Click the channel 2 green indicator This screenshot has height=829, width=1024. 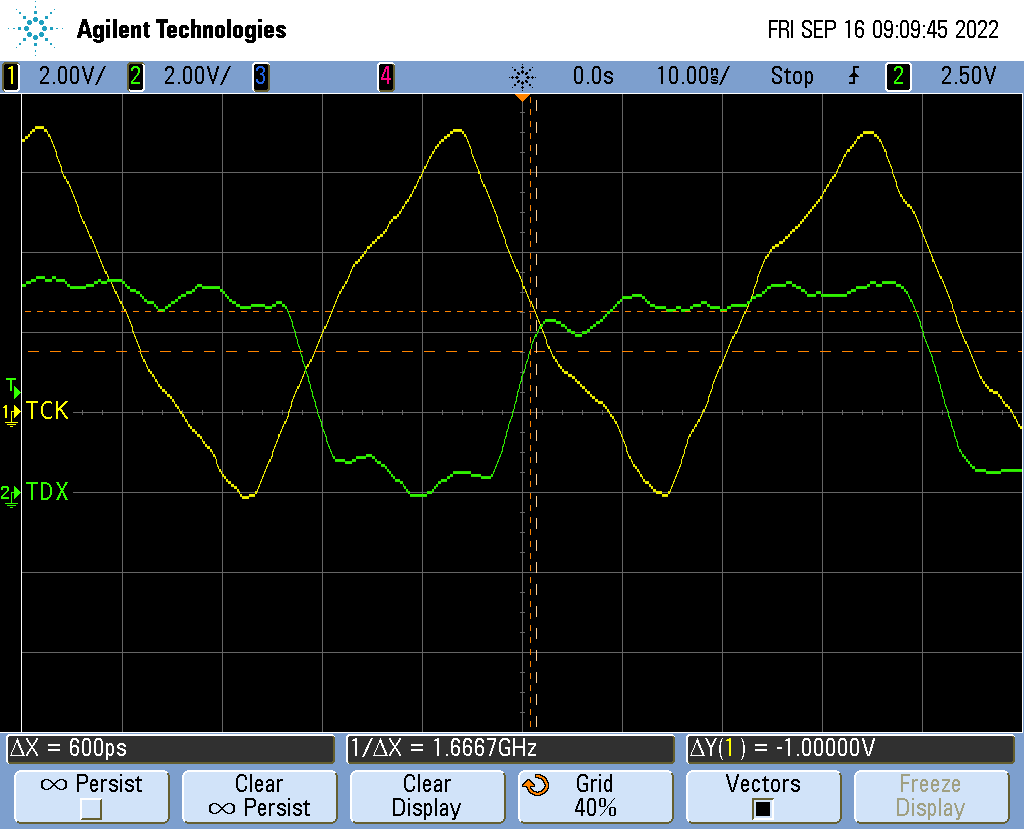pyautogui.click(x=136, y=76)
